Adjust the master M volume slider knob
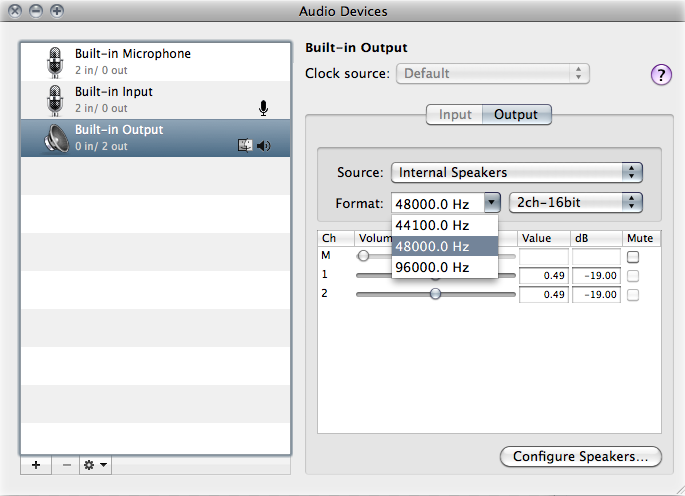Viewport: 685px width, 496px height. coord(363,256)
